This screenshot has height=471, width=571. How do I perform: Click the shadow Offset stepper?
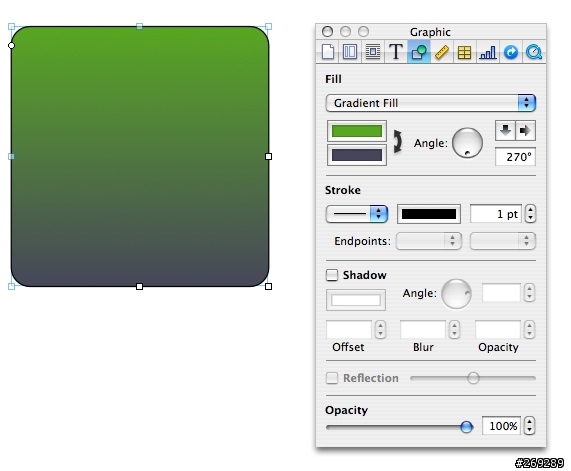click(381, 329)
